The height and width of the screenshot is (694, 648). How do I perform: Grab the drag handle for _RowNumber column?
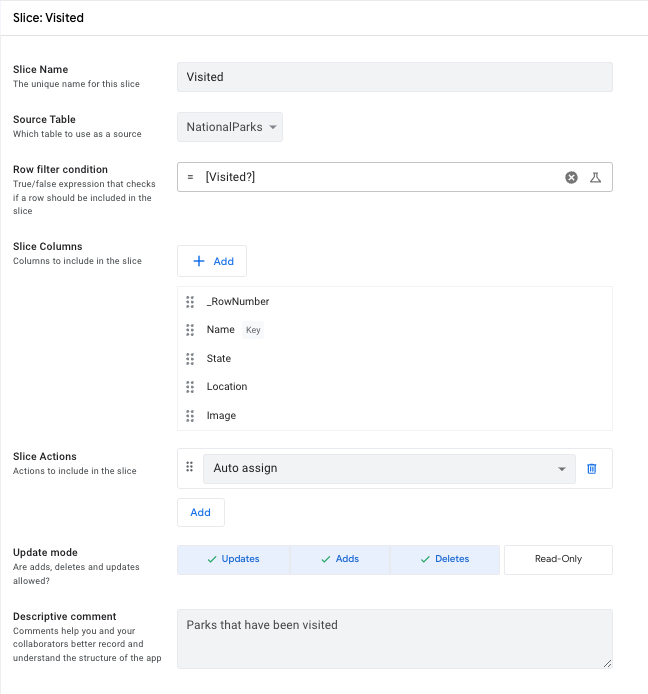[x=190, y=302]
